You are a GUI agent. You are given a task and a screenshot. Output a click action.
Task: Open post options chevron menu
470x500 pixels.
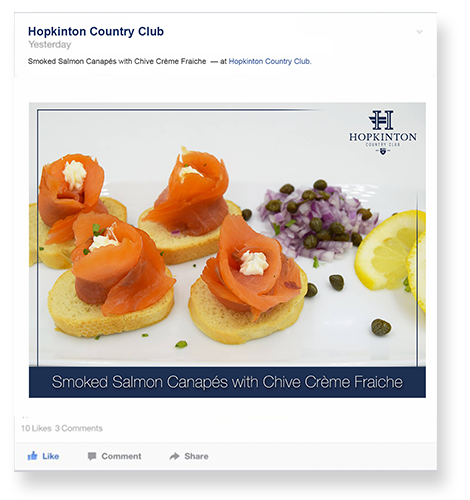(419, 32)
